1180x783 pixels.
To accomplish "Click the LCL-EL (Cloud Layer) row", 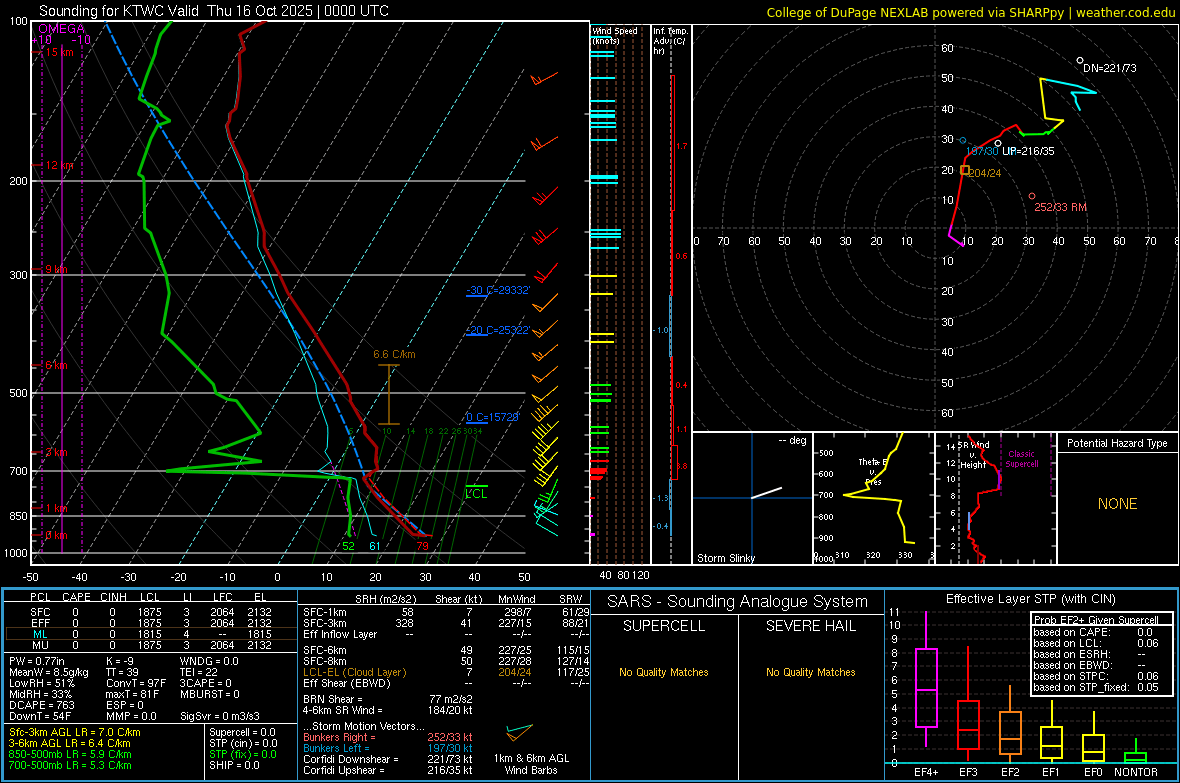I will pos(446,672).
